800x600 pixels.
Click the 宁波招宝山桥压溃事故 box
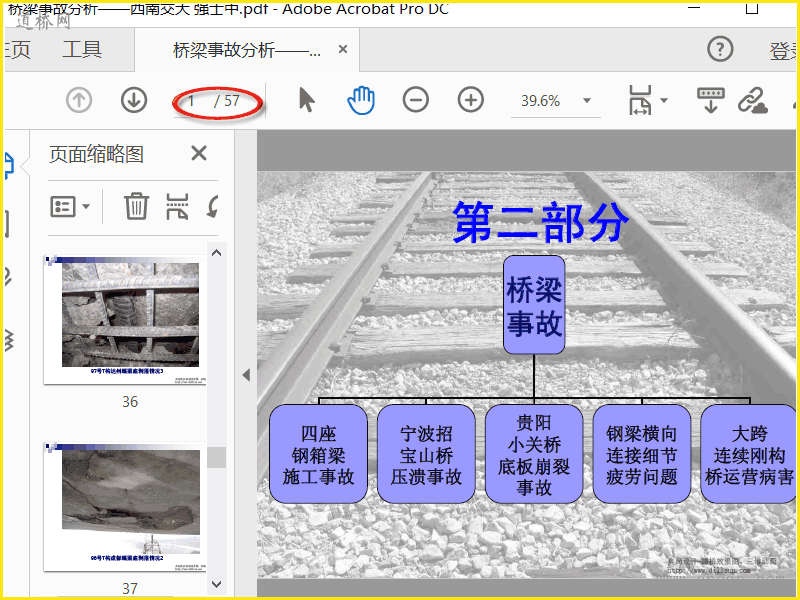426,454
